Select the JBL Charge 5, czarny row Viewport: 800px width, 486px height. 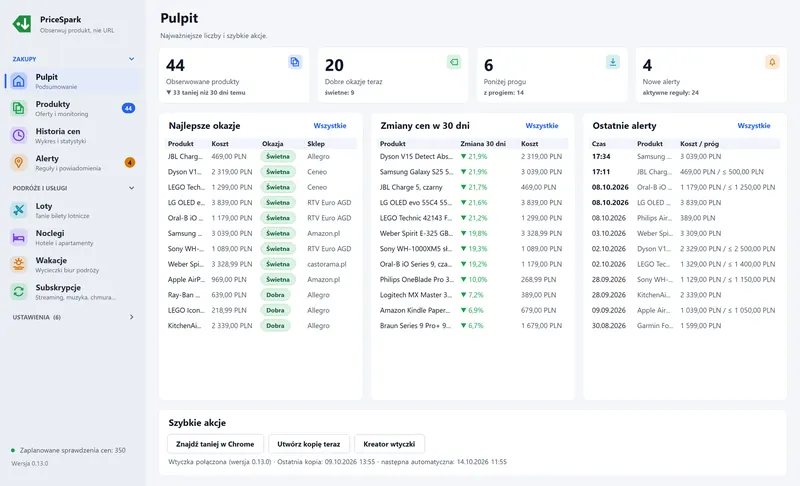(x=472, y=187)
